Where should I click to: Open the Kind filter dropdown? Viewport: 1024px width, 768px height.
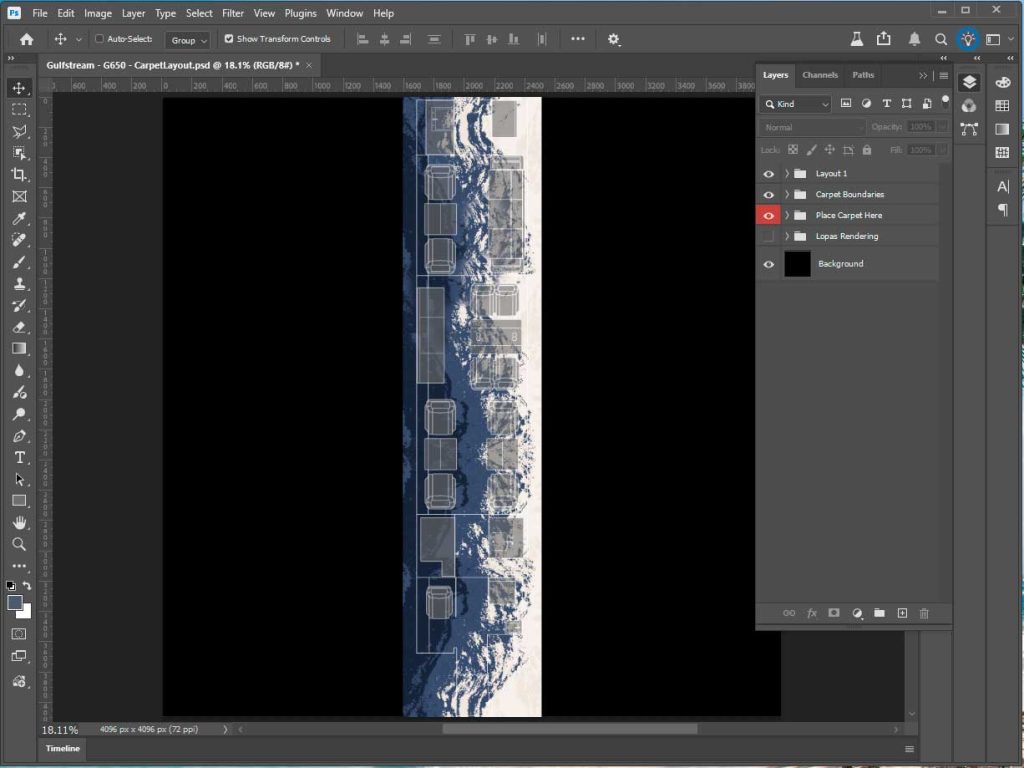pos(795,103)
